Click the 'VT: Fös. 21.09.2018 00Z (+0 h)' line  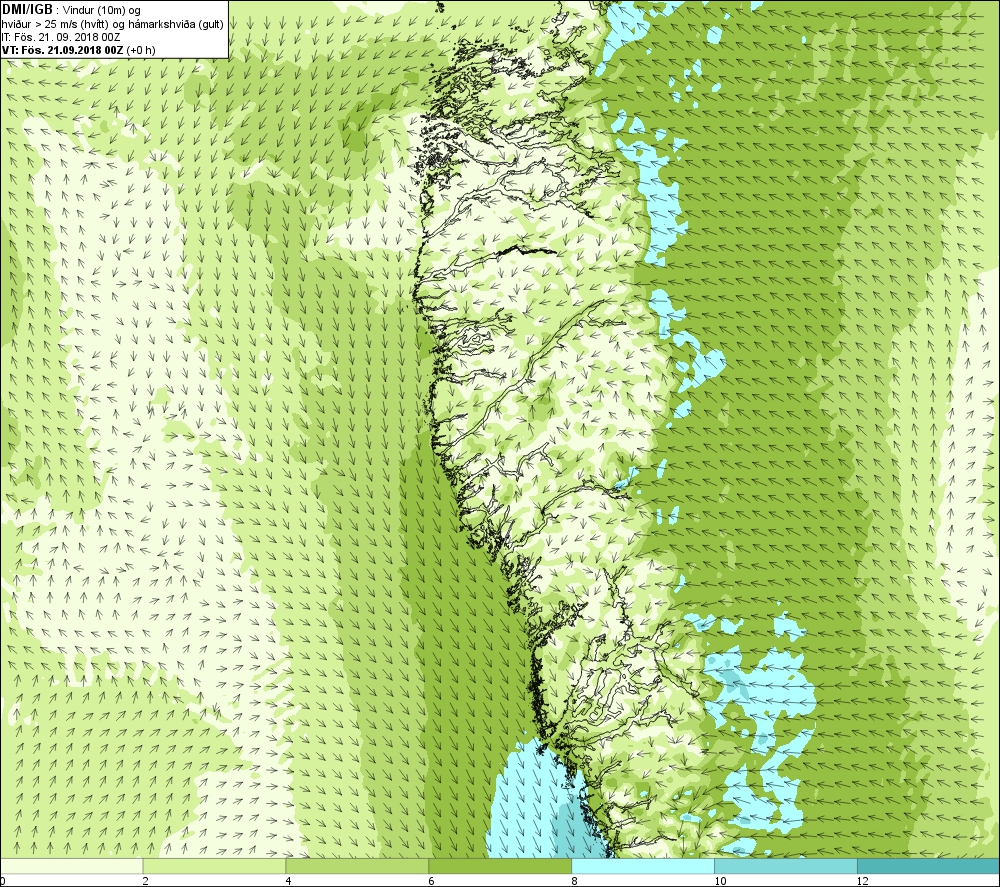tap(78, 50)
